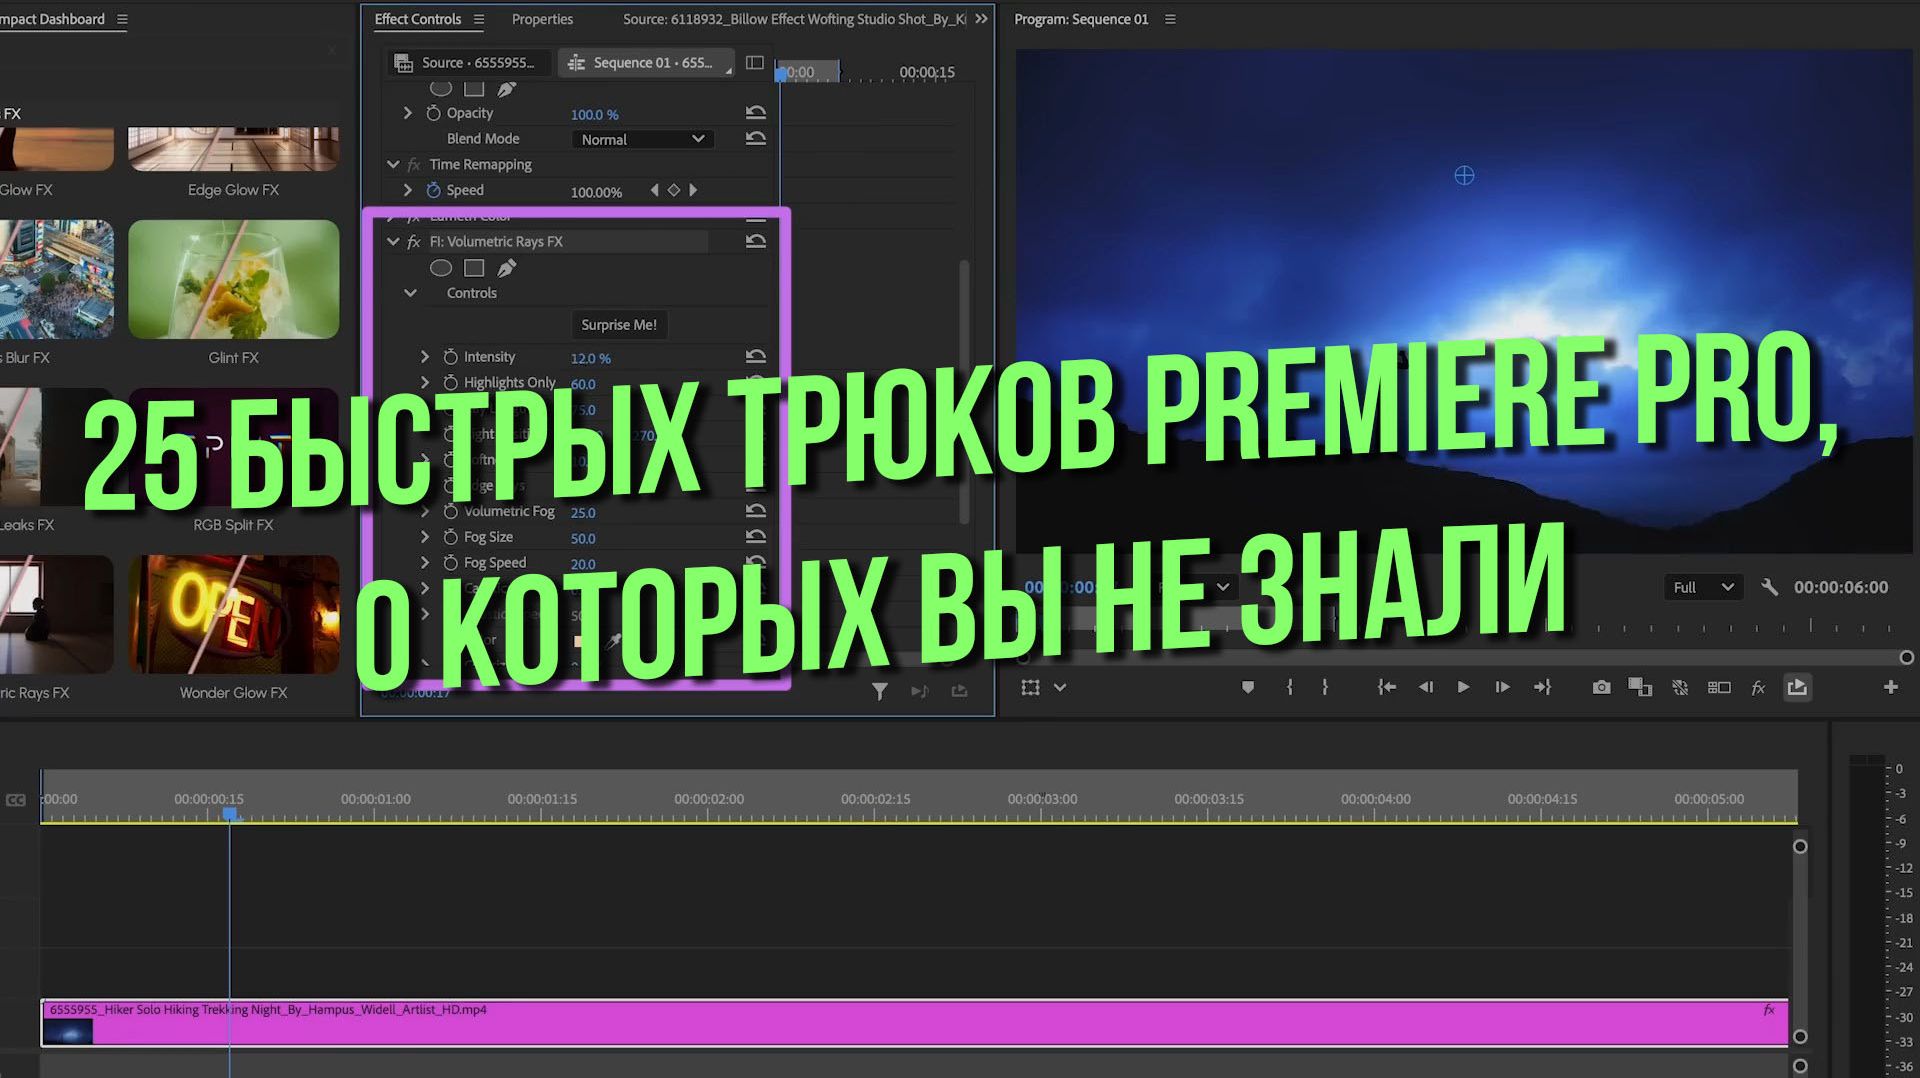Click the Play button in Program monitor

click(x=1463, y=687)
